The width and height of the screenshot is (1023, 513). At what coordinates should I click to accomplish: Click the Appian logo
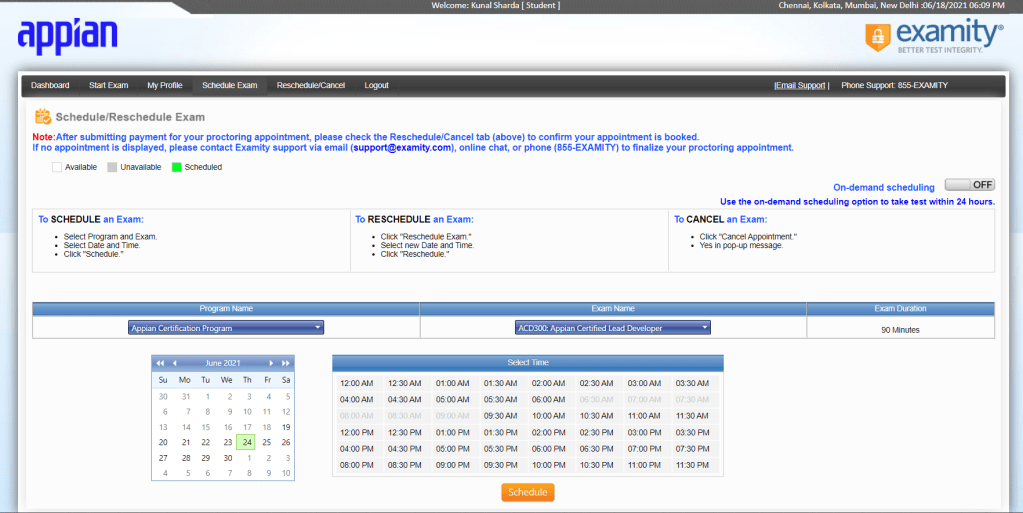click(x=67, y=37)
